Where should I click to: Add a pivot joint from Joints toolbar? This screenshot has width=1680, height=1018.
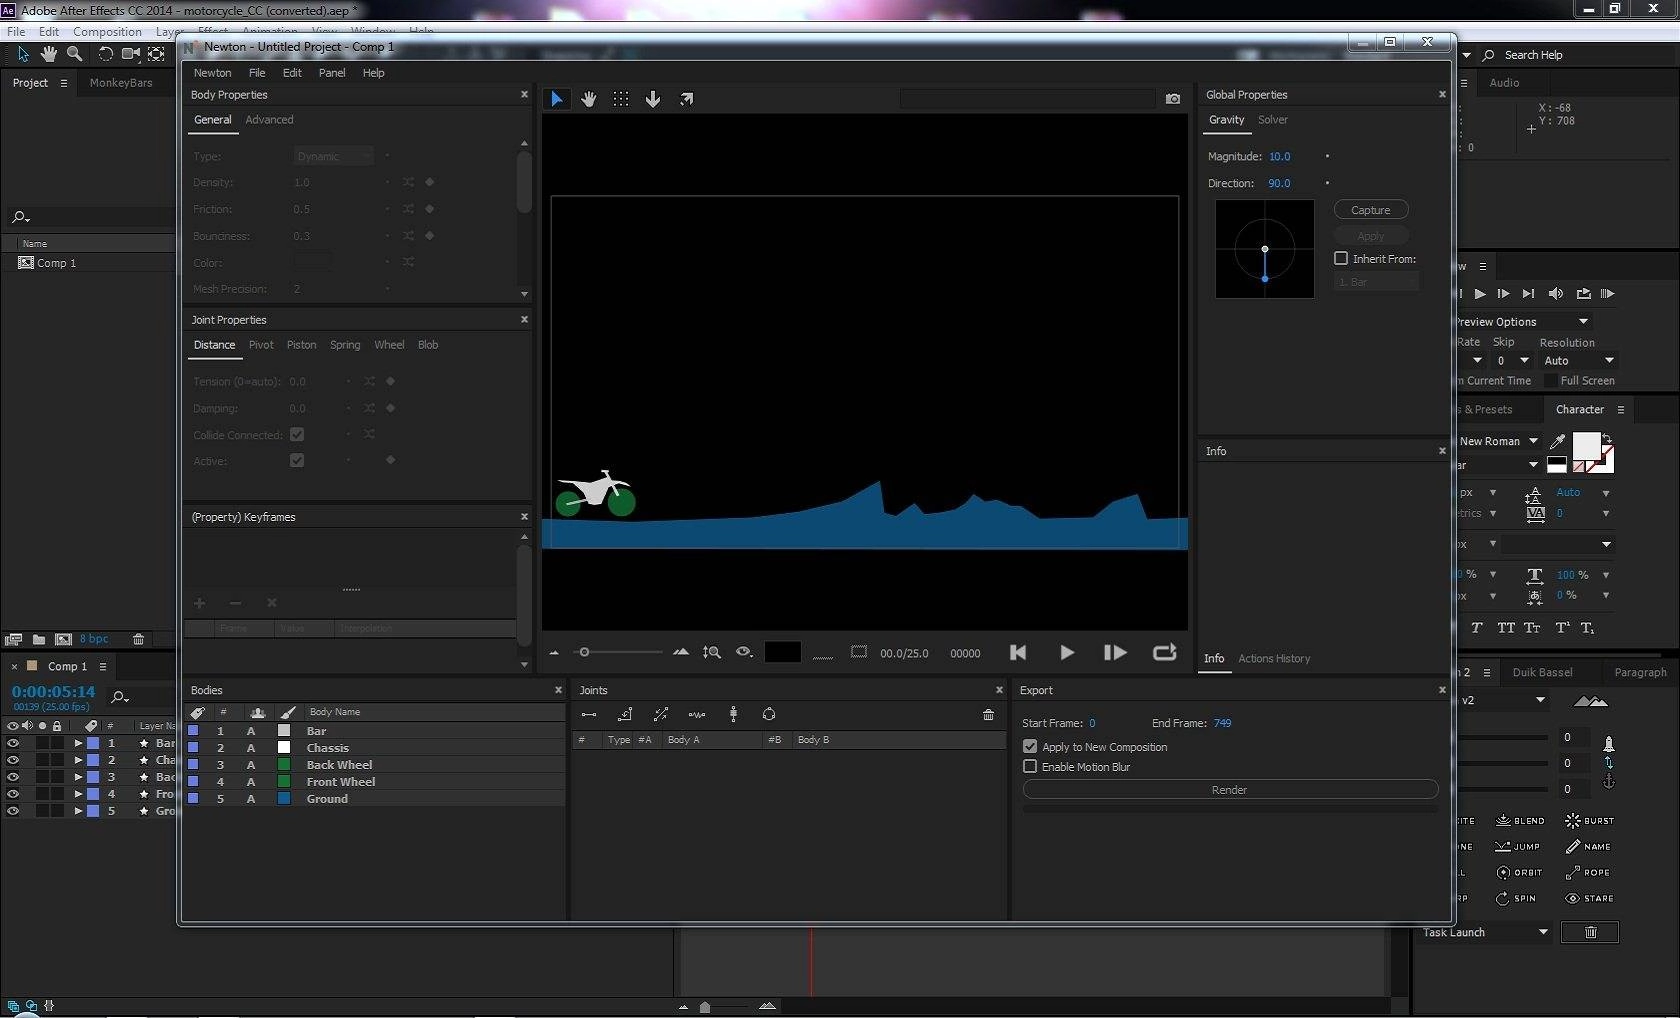click(625, 714)
